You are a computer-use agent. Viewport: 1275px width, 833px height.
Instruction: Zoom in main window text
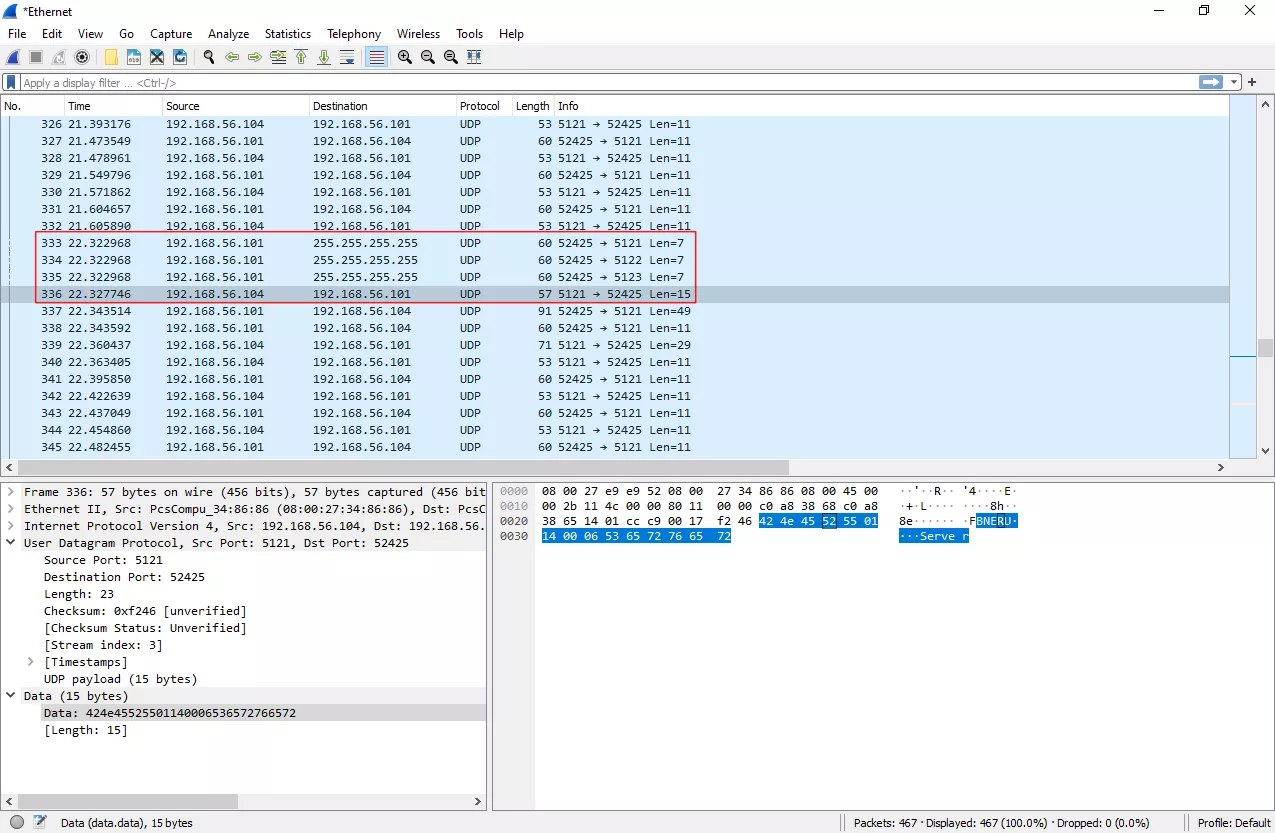[405, 57]
